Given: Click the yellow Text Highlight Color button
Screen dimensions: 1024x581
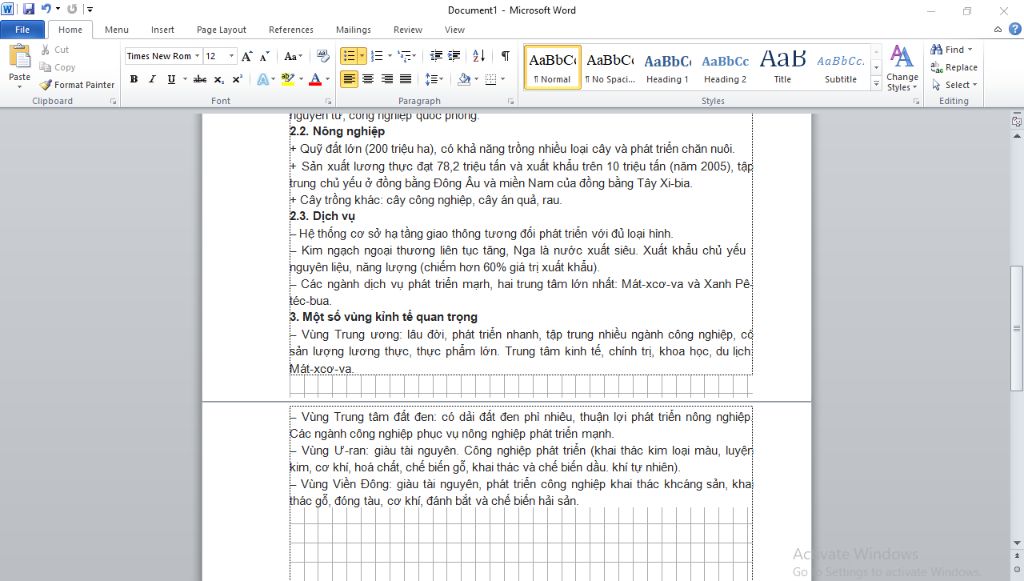Looking at the screenshot, I should coord(287,79).
